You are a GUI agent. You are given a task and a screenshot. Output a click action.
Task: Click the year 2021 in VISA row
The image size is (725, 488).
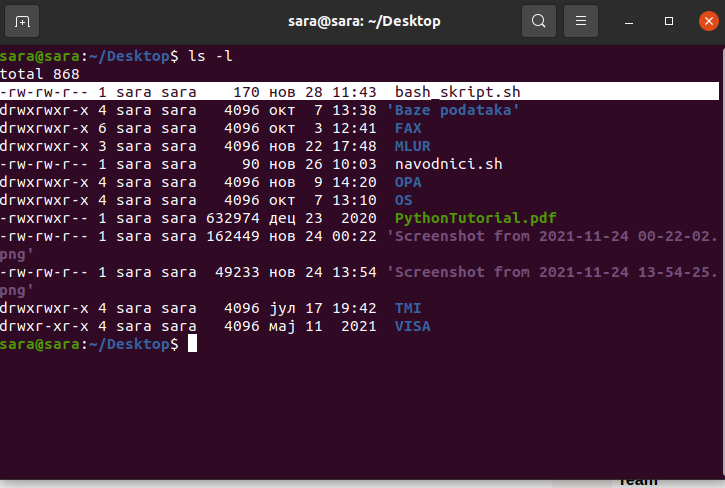coord(359,327)
